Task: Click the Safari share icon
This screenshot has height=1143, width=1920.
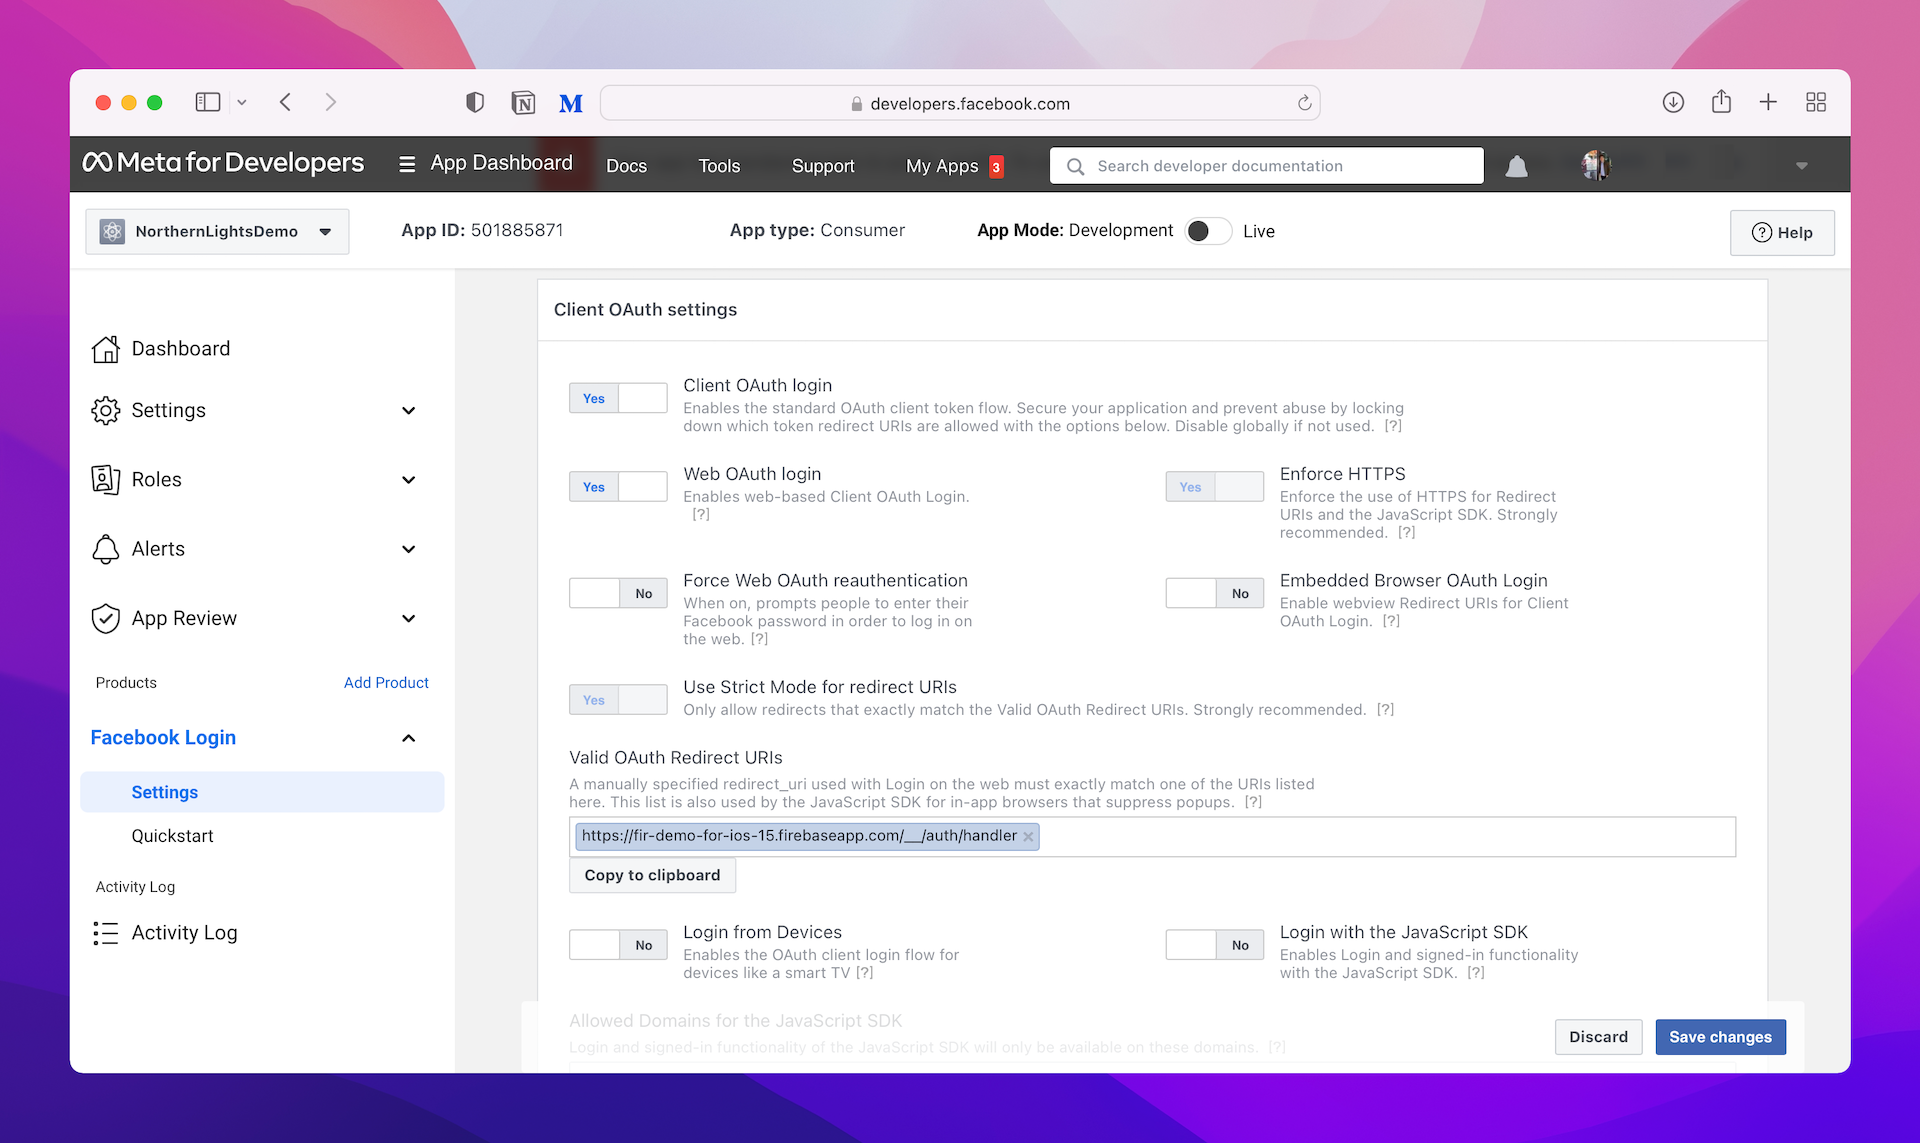Action: click(x=1721, y=102)
